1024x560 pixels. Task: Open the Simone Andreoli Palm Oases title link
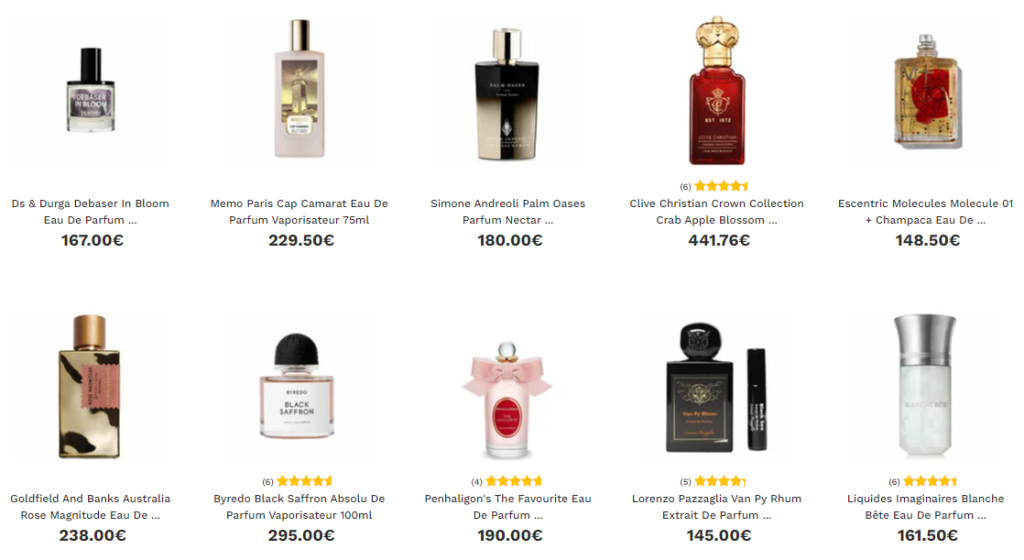pyautogui.click(x=507, y=211)
